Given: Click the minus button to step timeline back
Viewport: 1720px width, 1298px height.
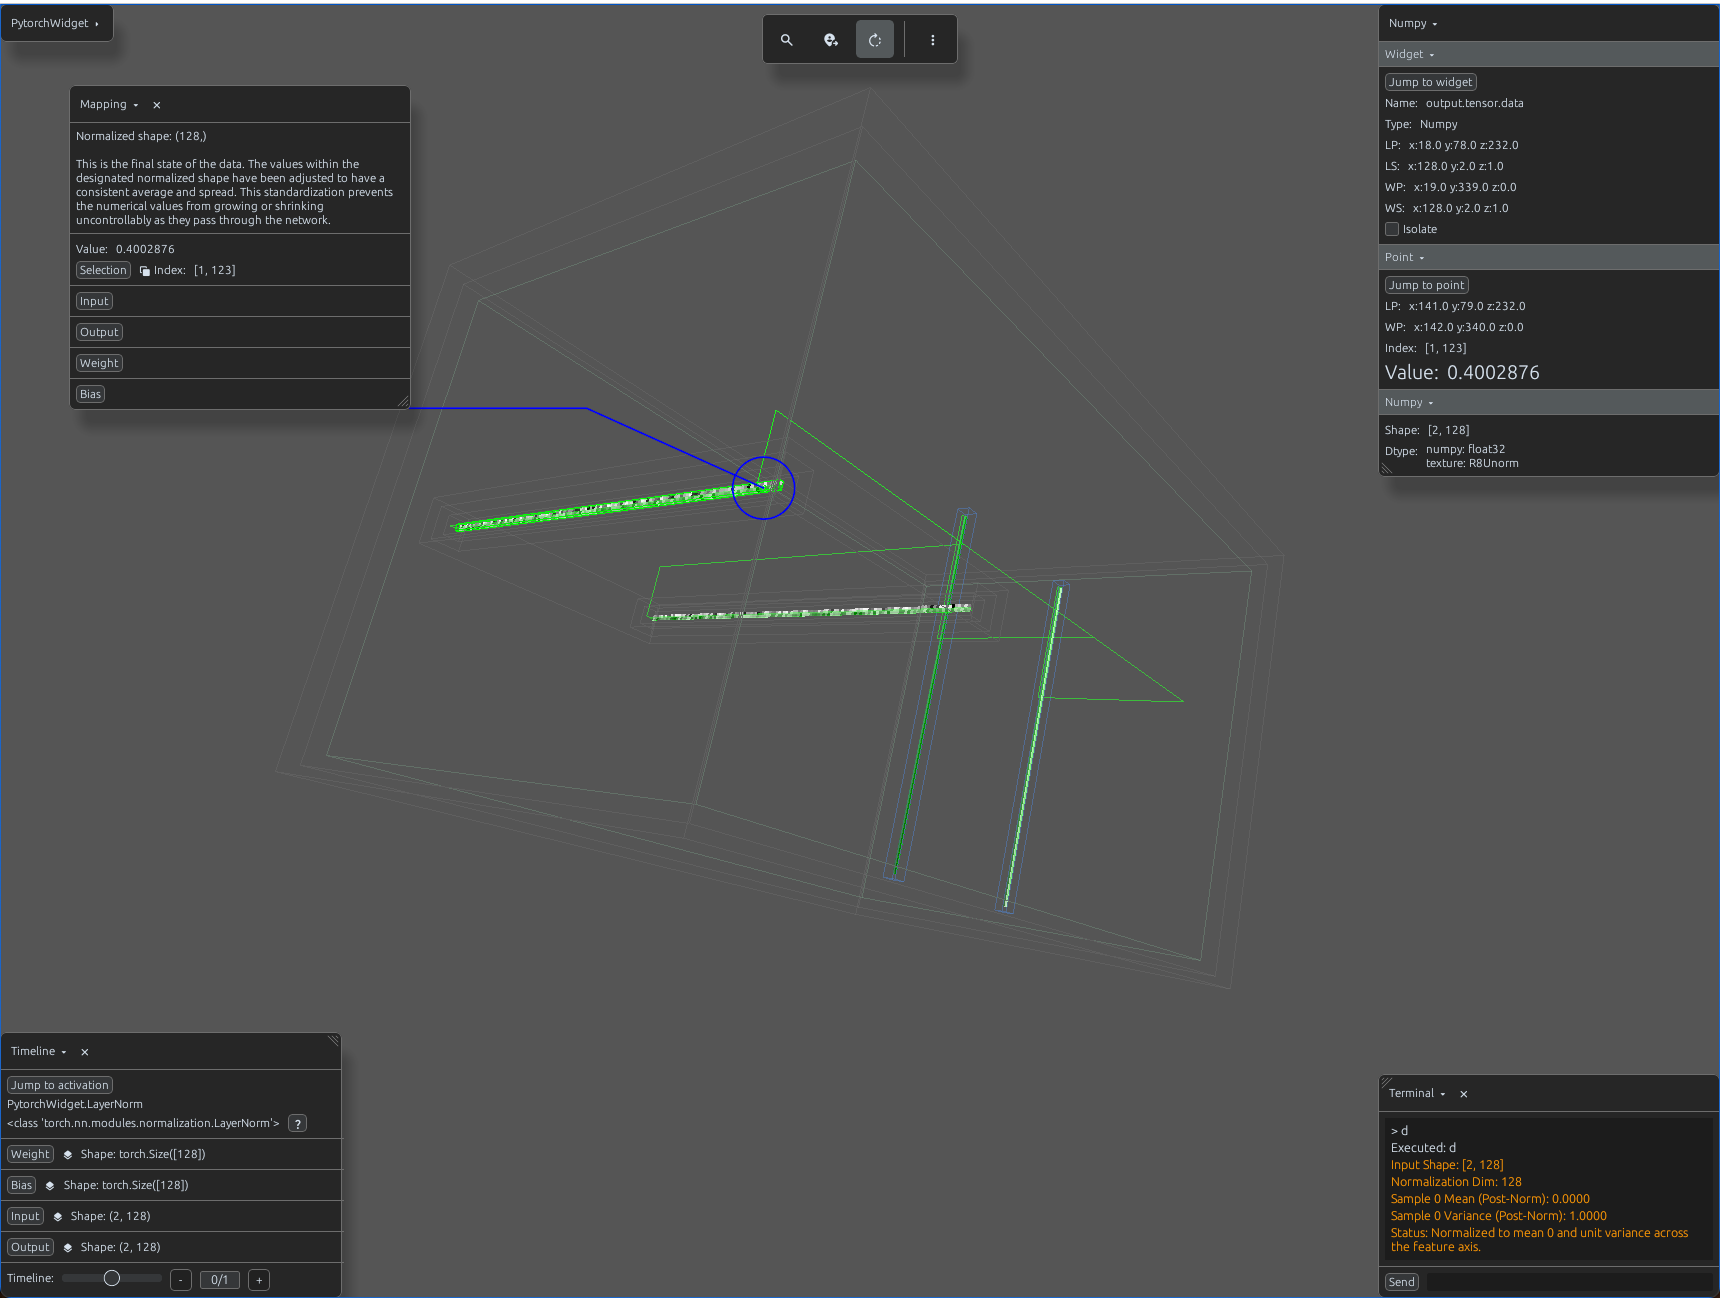Looking at the screenshot, I should click(x=181, y=1280).
